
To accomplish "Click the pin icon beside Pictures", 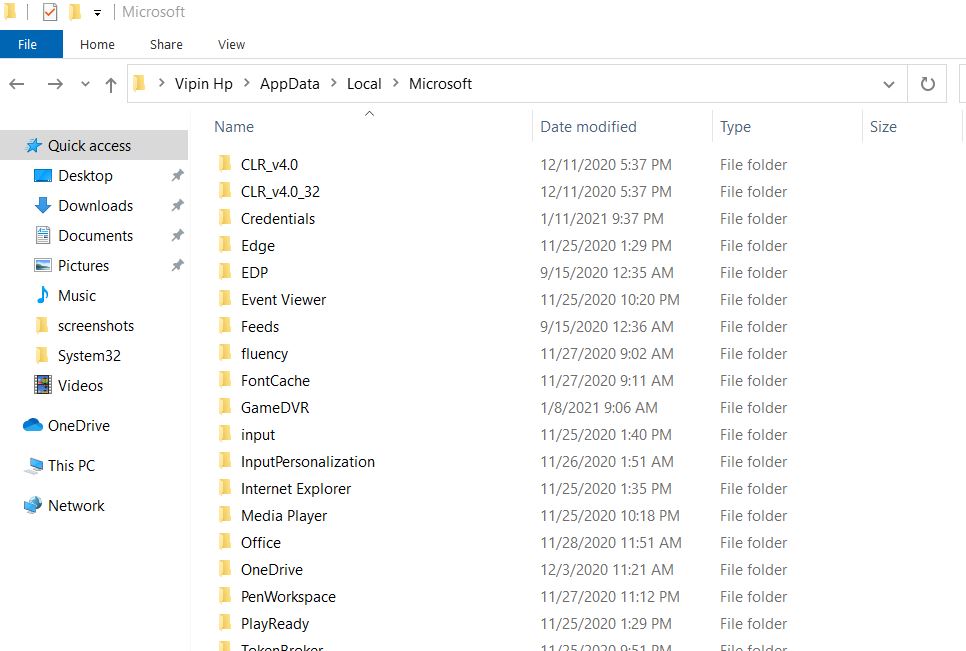I will tap(177, 265).
